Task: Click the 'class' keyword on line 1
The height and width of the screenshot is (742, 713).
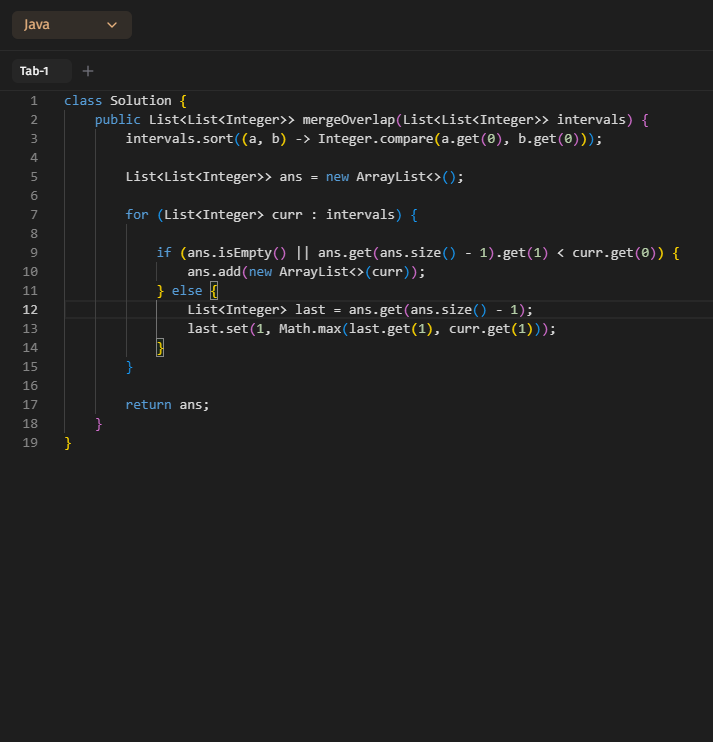Action: point(83,101)
